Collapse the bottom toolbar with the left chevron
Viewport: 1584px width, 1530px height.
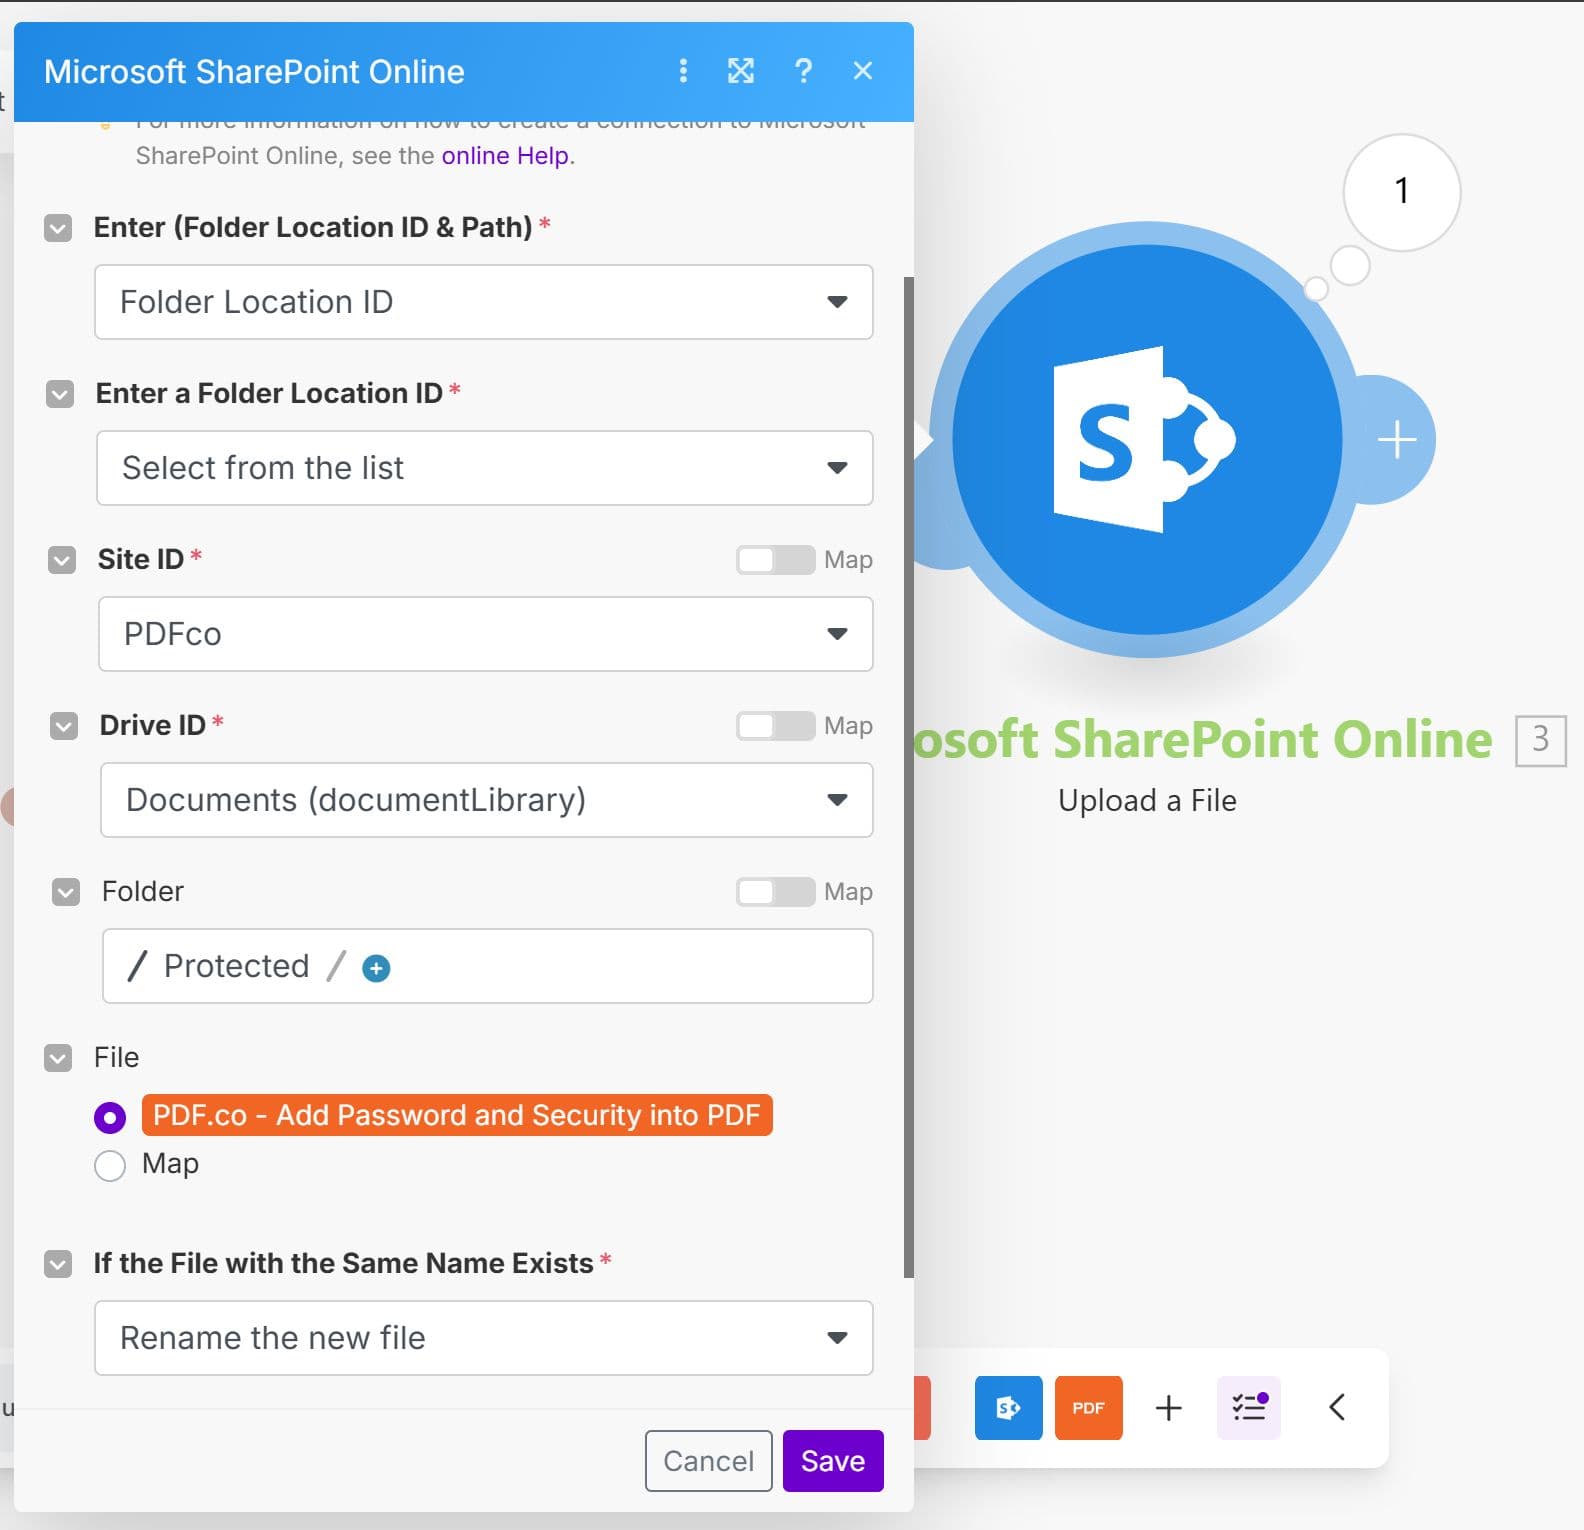pos(1337,1408)
